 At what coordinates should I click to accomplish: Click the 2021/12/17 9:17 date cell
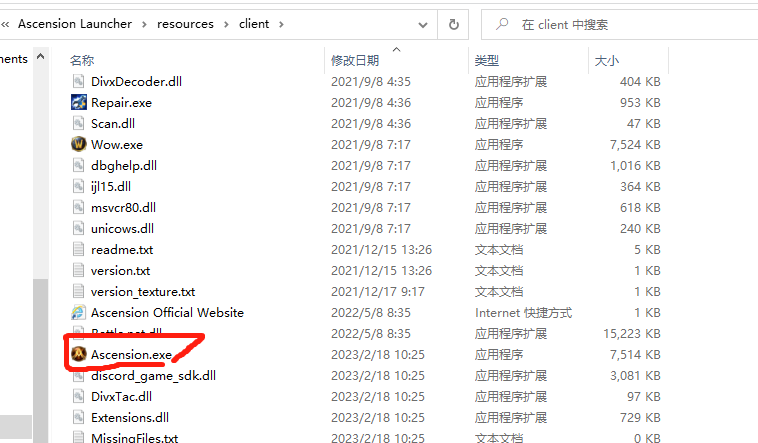point(378,292)
